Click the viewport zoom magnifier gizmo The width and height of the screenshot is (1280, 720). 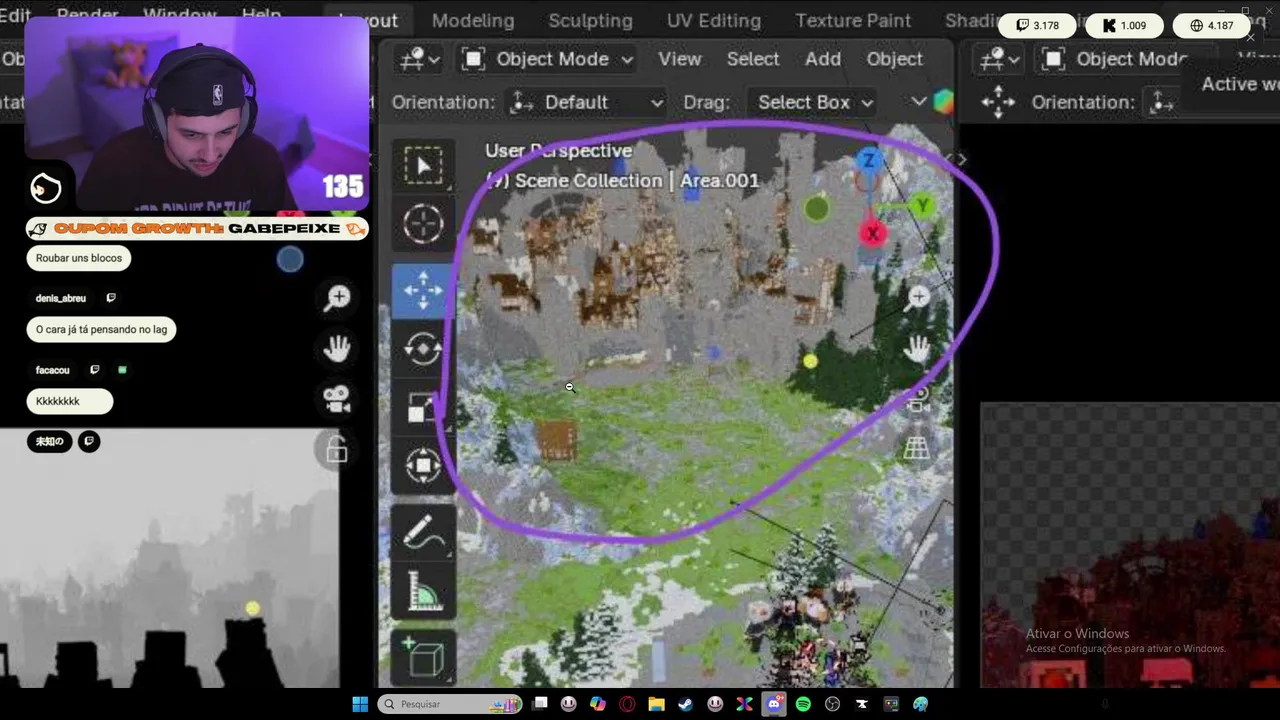918,297
